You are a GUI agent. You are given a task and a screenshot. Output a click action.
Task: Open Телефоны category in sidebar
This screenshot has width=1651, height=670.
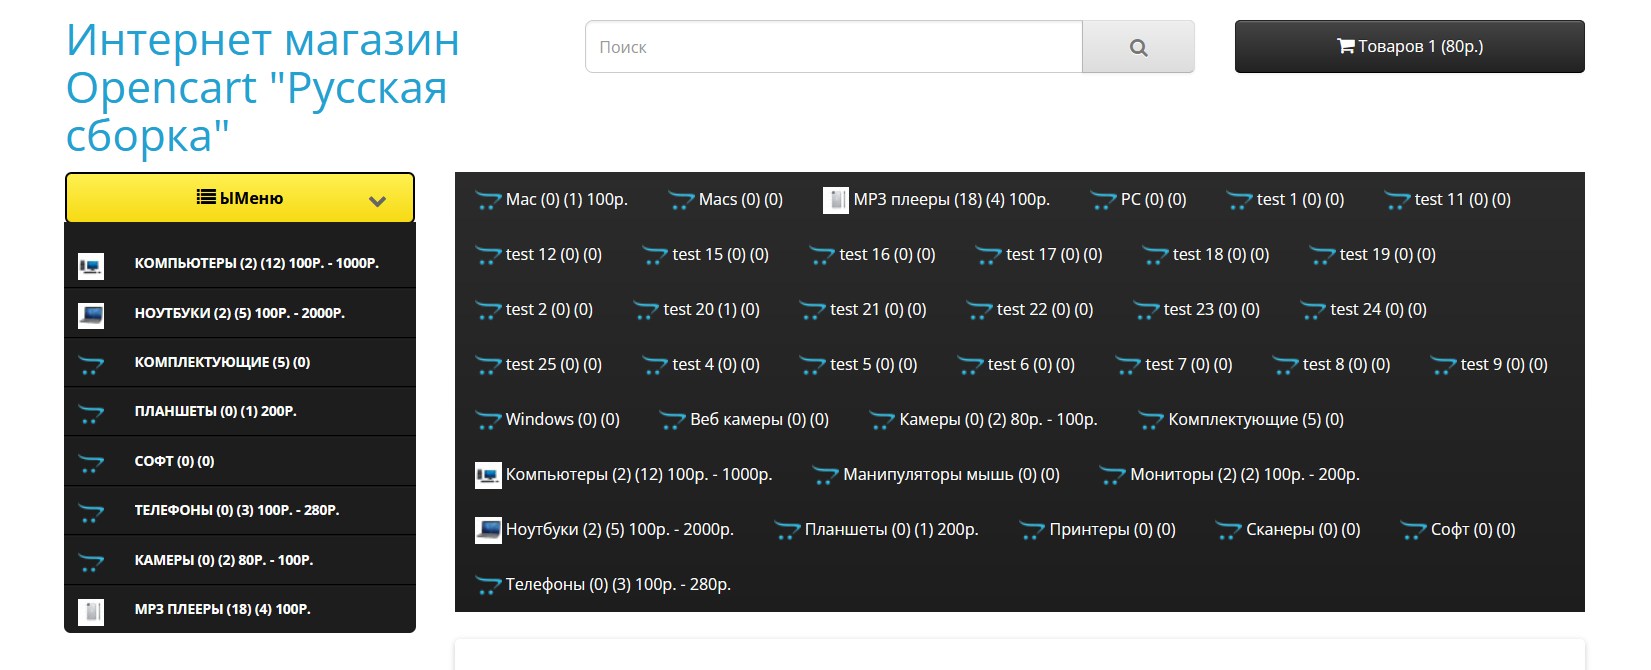(236, 510)
